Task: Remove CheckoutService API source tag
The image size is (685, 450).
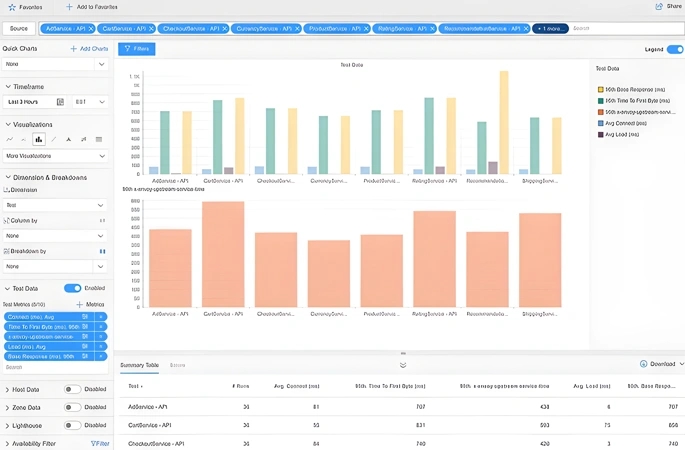Action: pyautogui.click(x=225, y=28)
